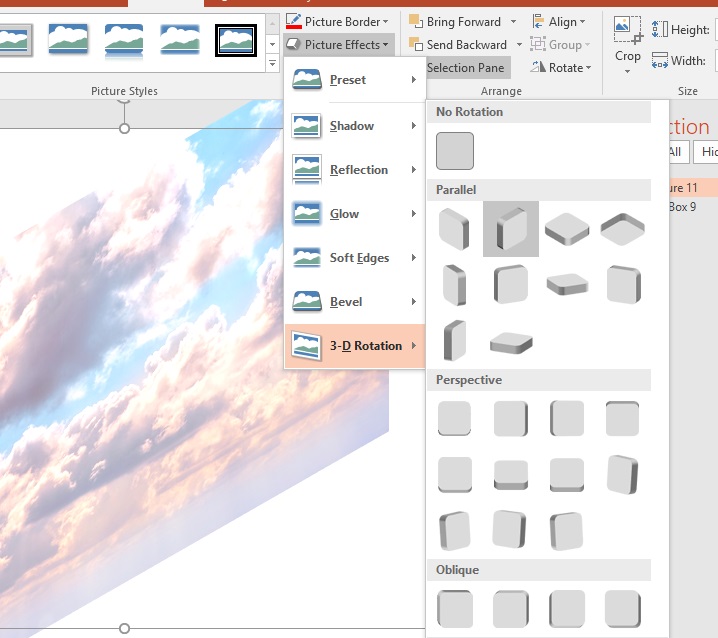Viewport: 718px width, 638px height.
Task: Apply the first Perspective rotation preset
Action: click(x=454, y=418)
